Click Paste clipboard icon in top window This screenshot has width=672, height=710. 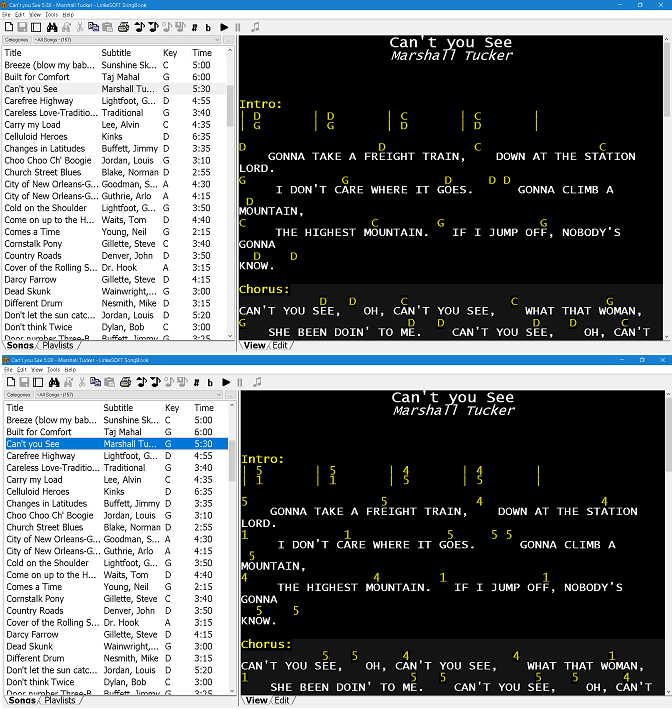coord(108,27)
